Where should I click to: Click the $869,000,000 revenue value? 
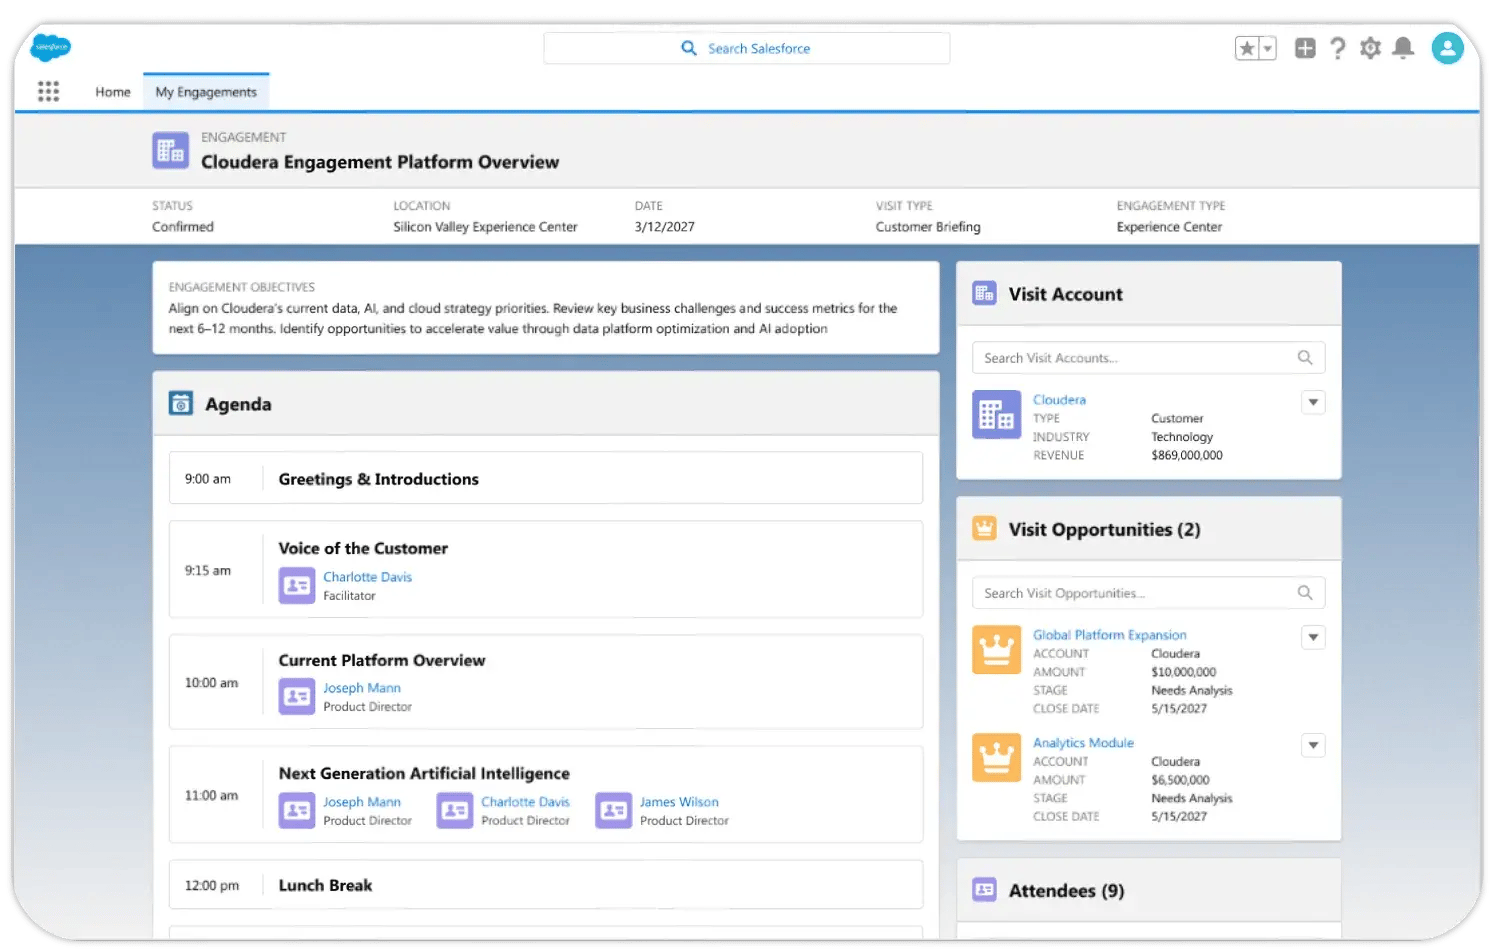1187,455
